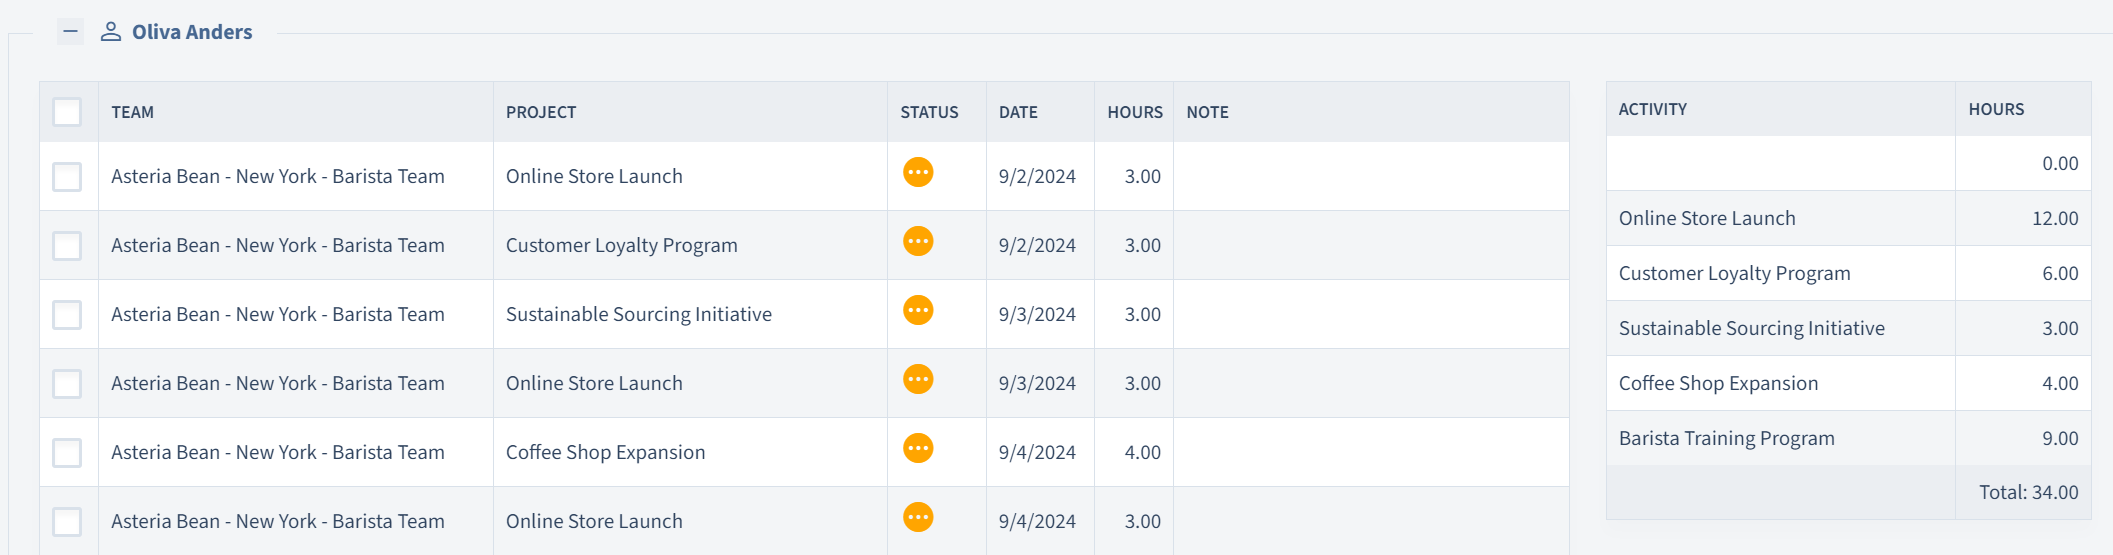
Task: Click pending status icon for Customer Loyalty Program
Action: (x=918, y=241)
